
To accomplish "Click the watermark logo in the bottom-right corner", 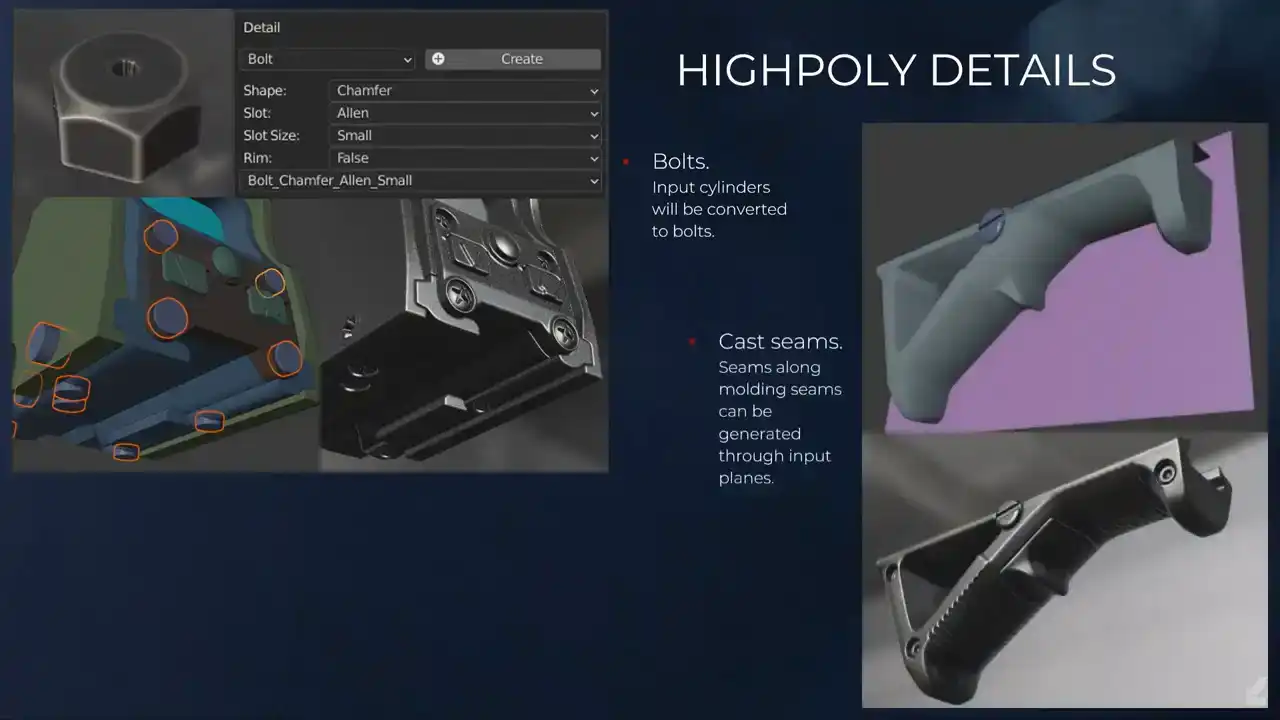I will [1258, 691].
